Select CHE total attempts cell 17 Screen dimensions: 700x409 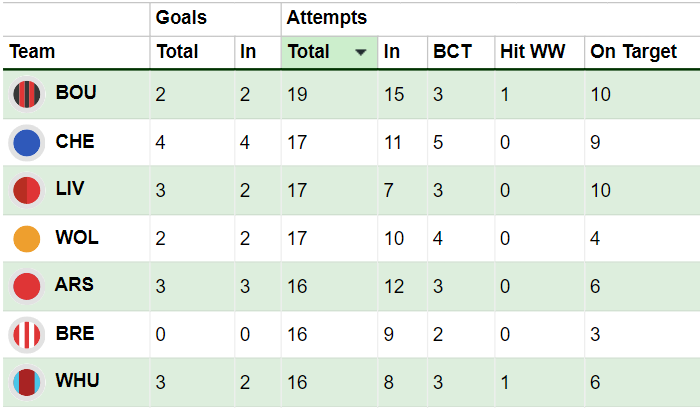coord(297,143)
